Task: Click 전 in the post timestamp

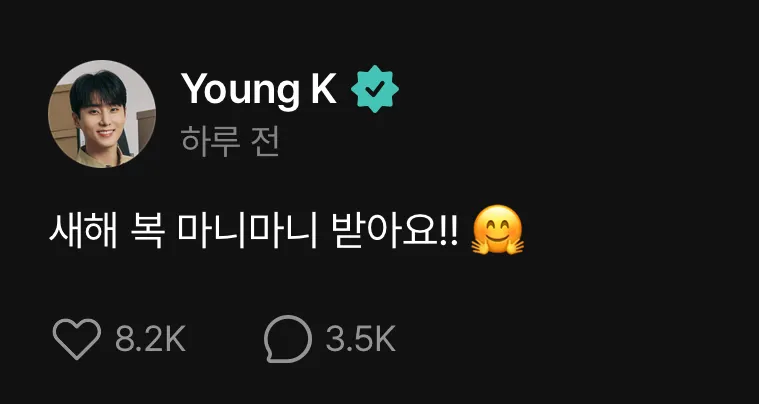Action: point(265,142)
